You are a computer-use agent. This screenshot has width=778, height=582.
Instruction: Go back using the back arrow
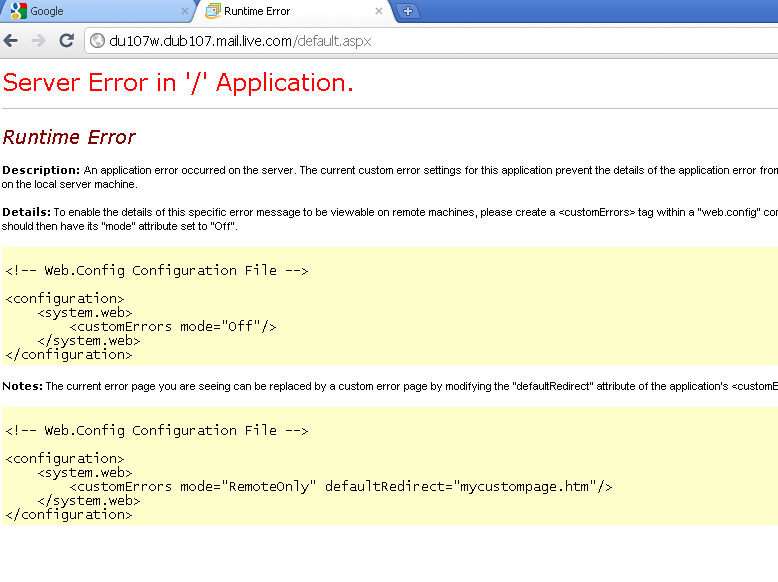pos(10,41)
